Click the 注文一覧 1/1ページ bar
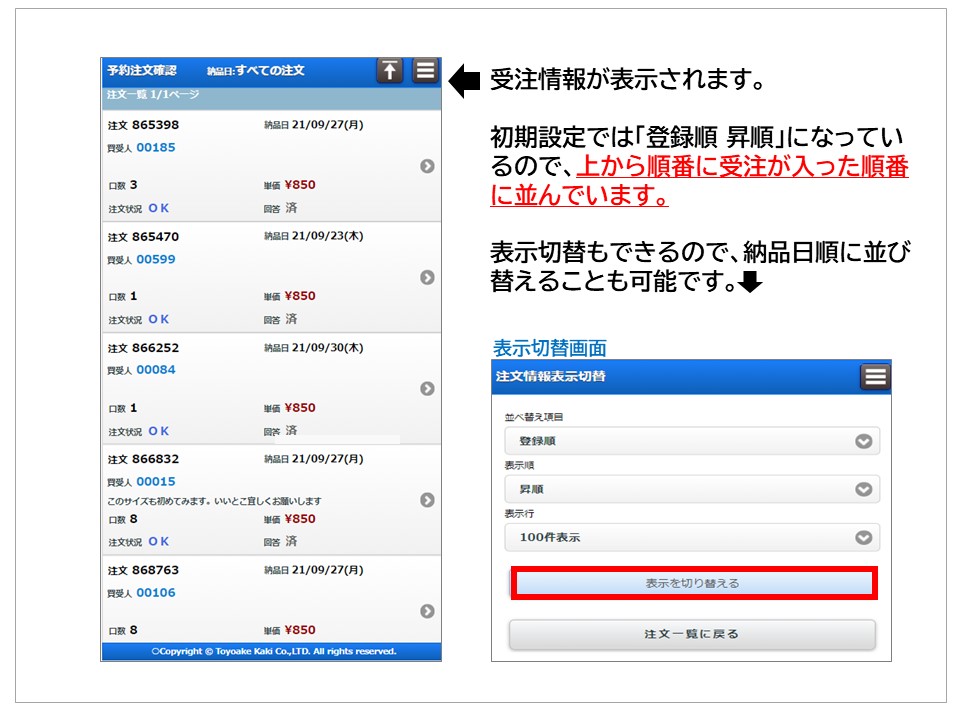 coord(270,95)
